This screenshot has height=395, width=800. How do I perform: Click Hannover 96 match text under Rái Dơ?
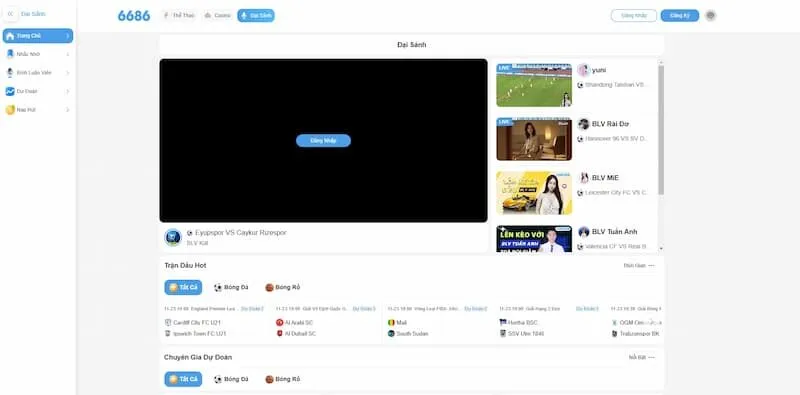point(616,139)
